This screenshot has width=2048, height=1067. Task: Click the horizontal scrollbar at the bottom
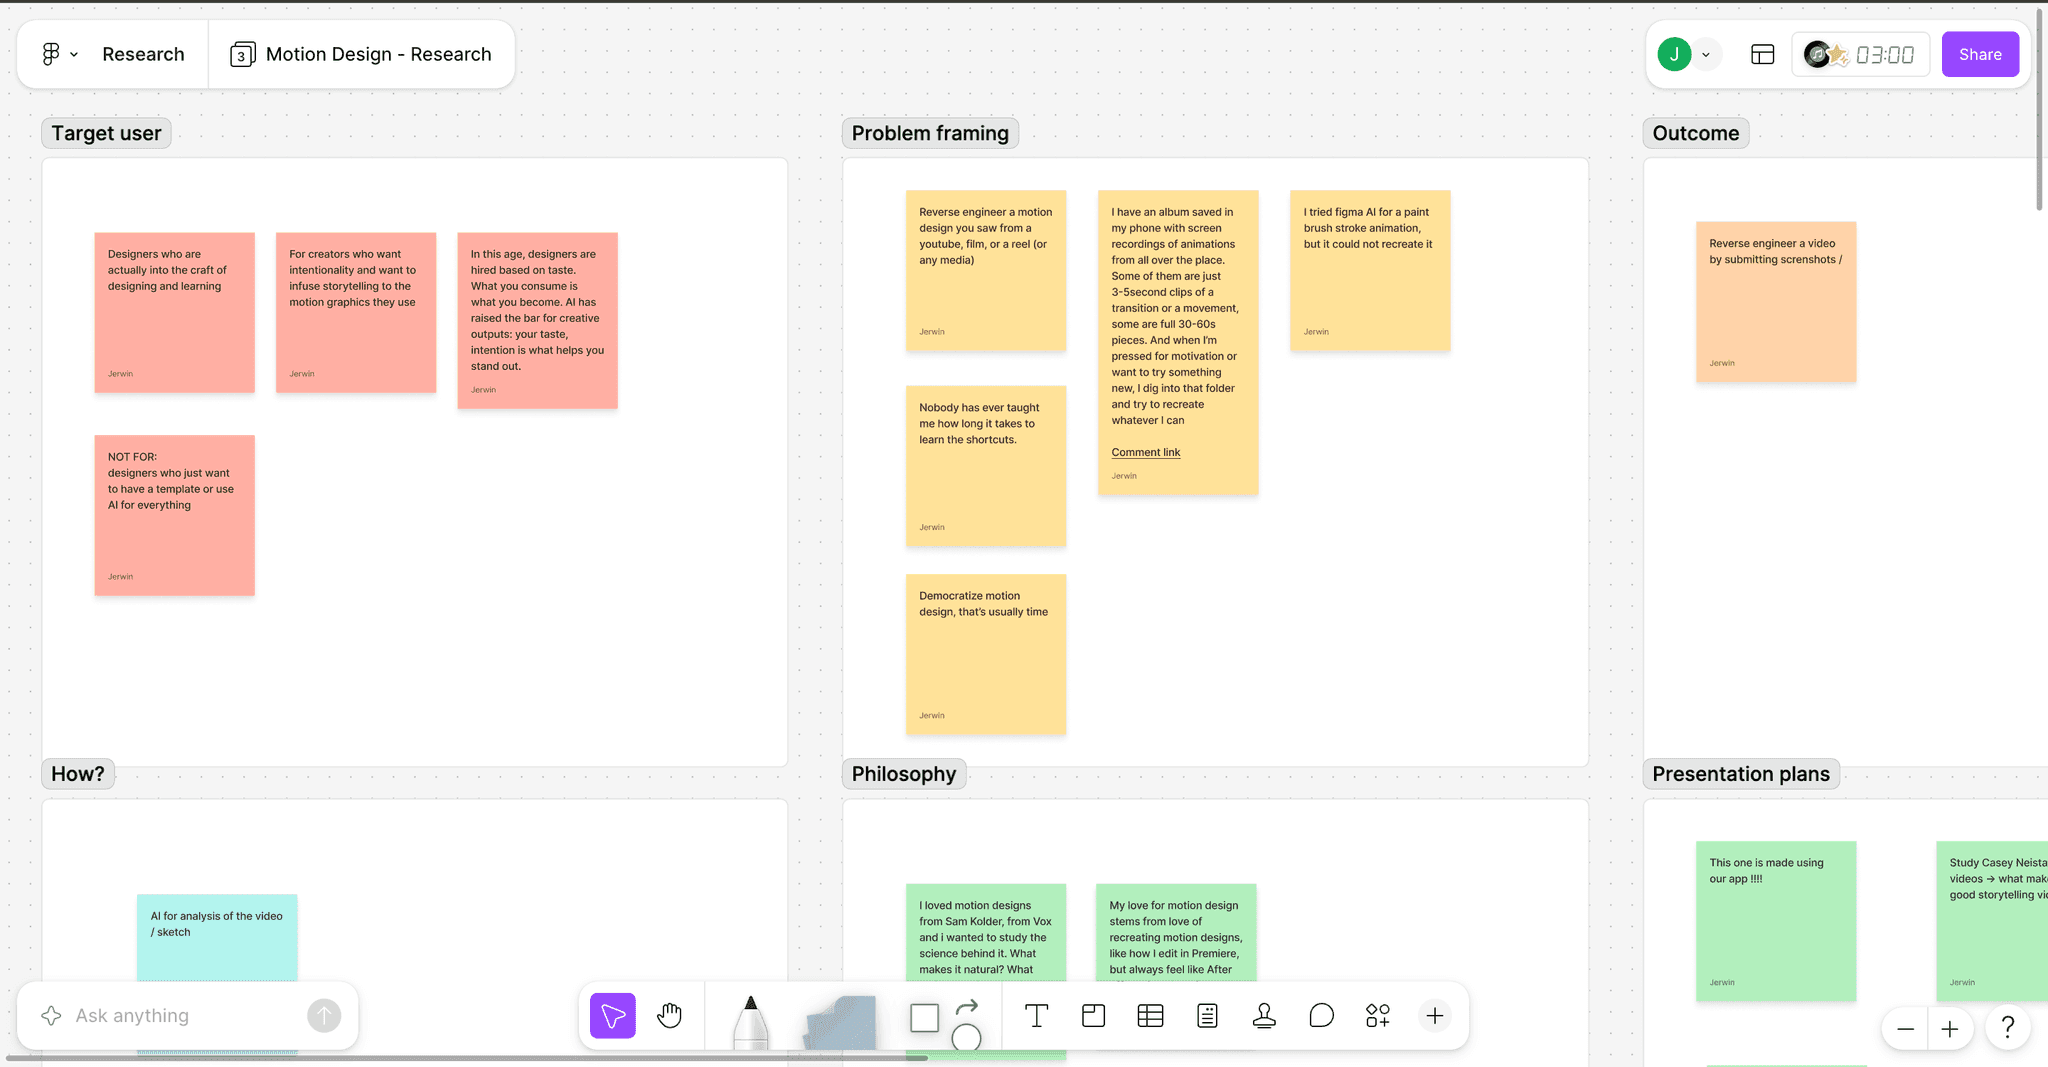click(467, 1058)
